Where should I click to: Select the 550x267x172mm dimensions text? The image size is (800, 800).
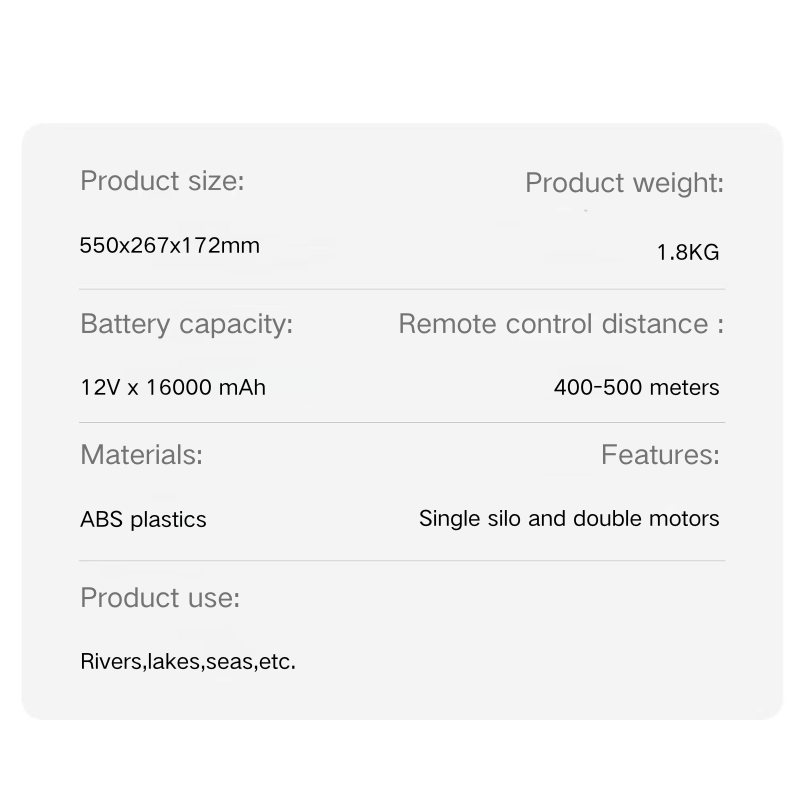(169, 245)
